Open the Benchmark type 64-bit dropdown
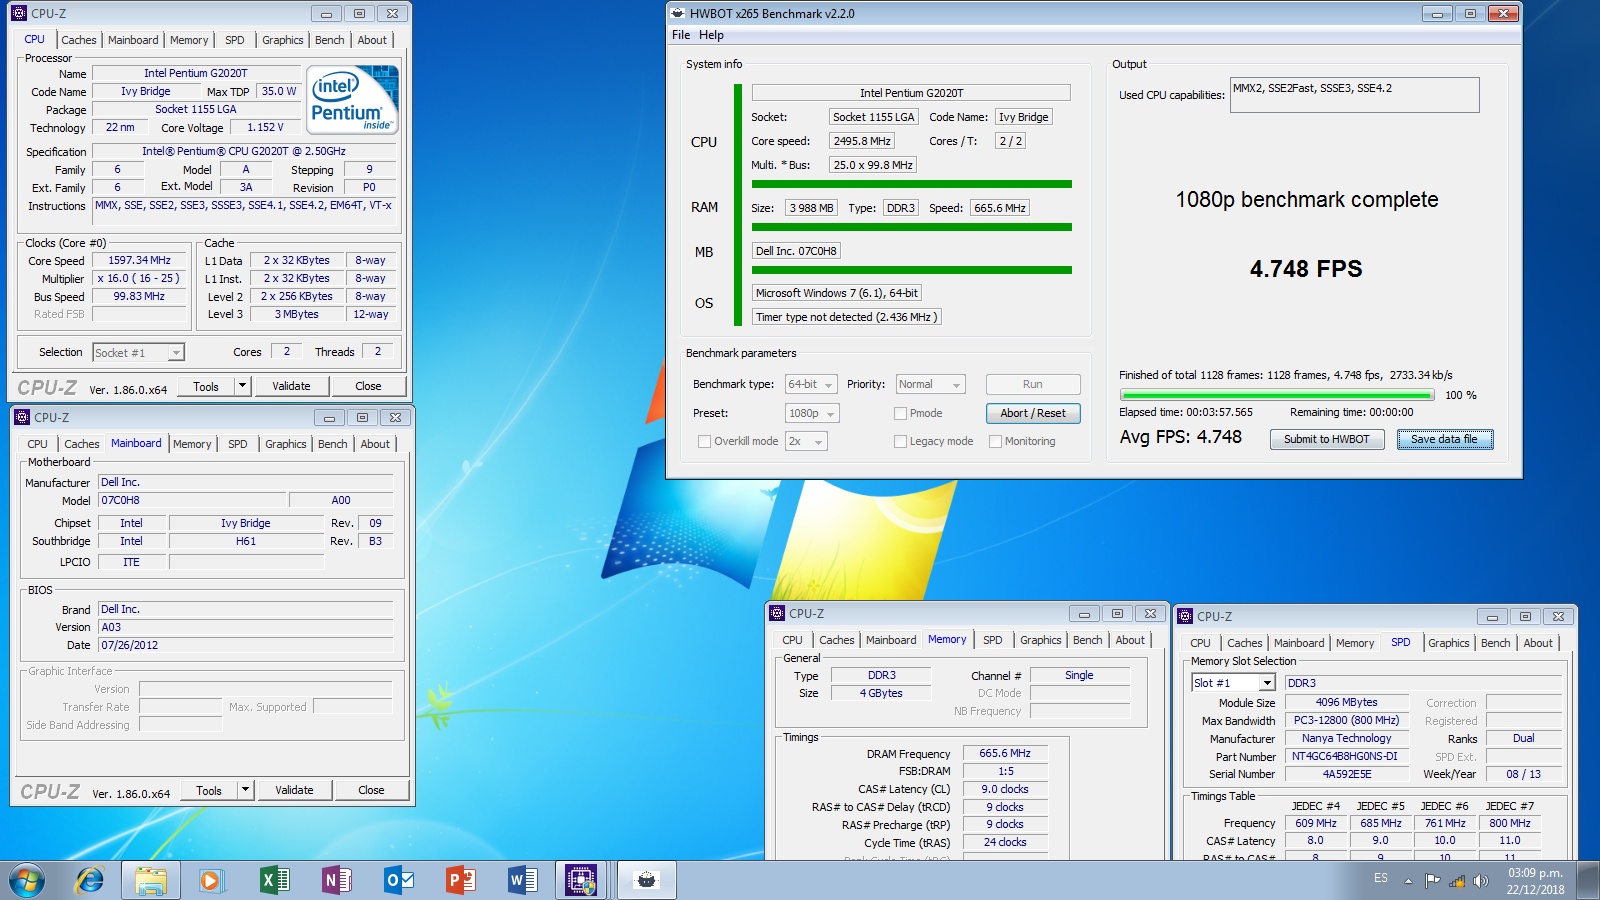This screenshot has height=900, width=1600. coord(811,384)
